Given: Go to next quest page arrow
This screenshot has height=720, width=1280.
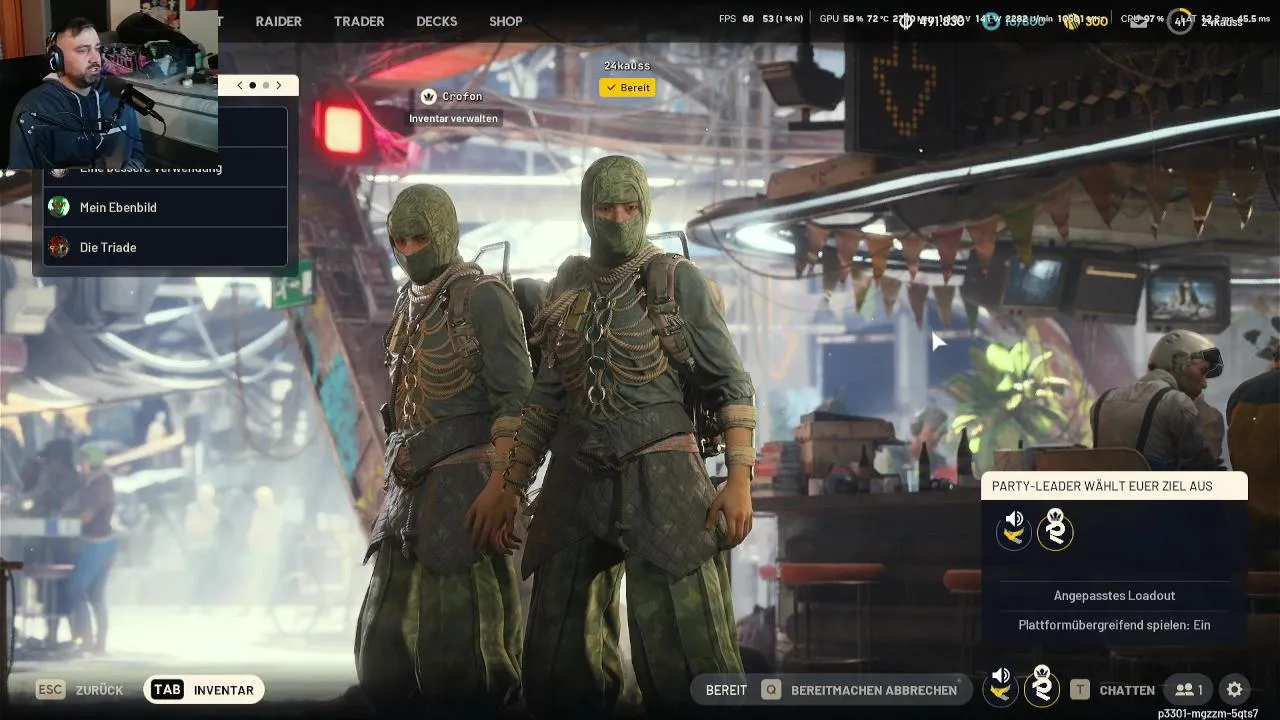Looking at the screenshot, I should pos(279,86).
